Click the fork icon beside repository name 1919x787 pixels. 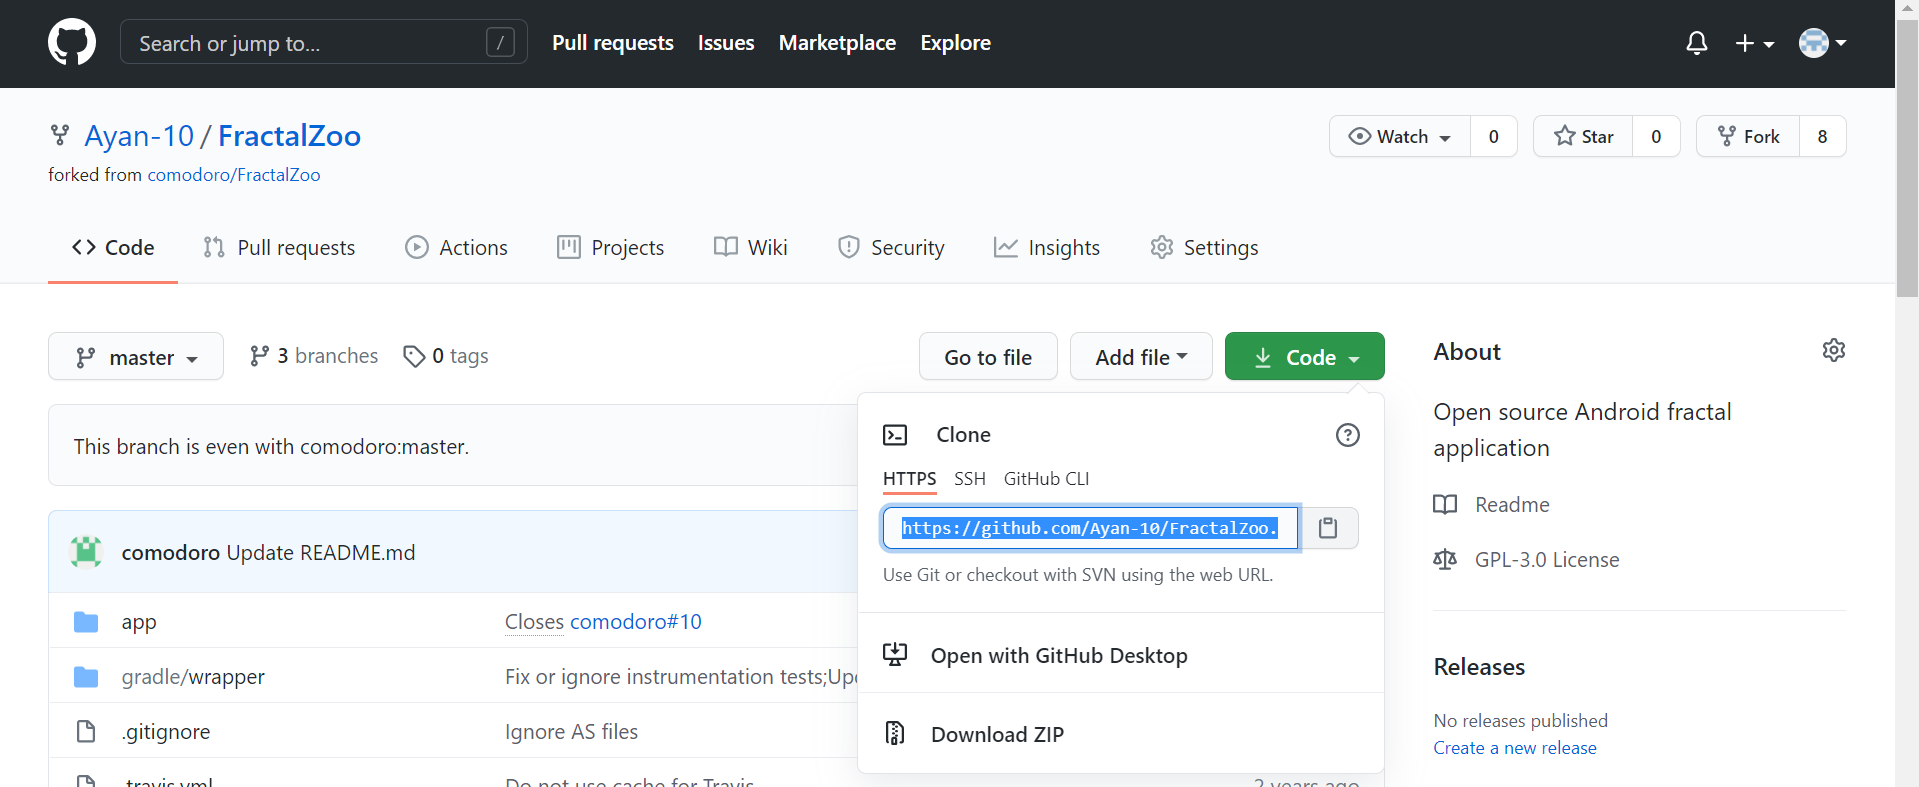tap(60, 135)
